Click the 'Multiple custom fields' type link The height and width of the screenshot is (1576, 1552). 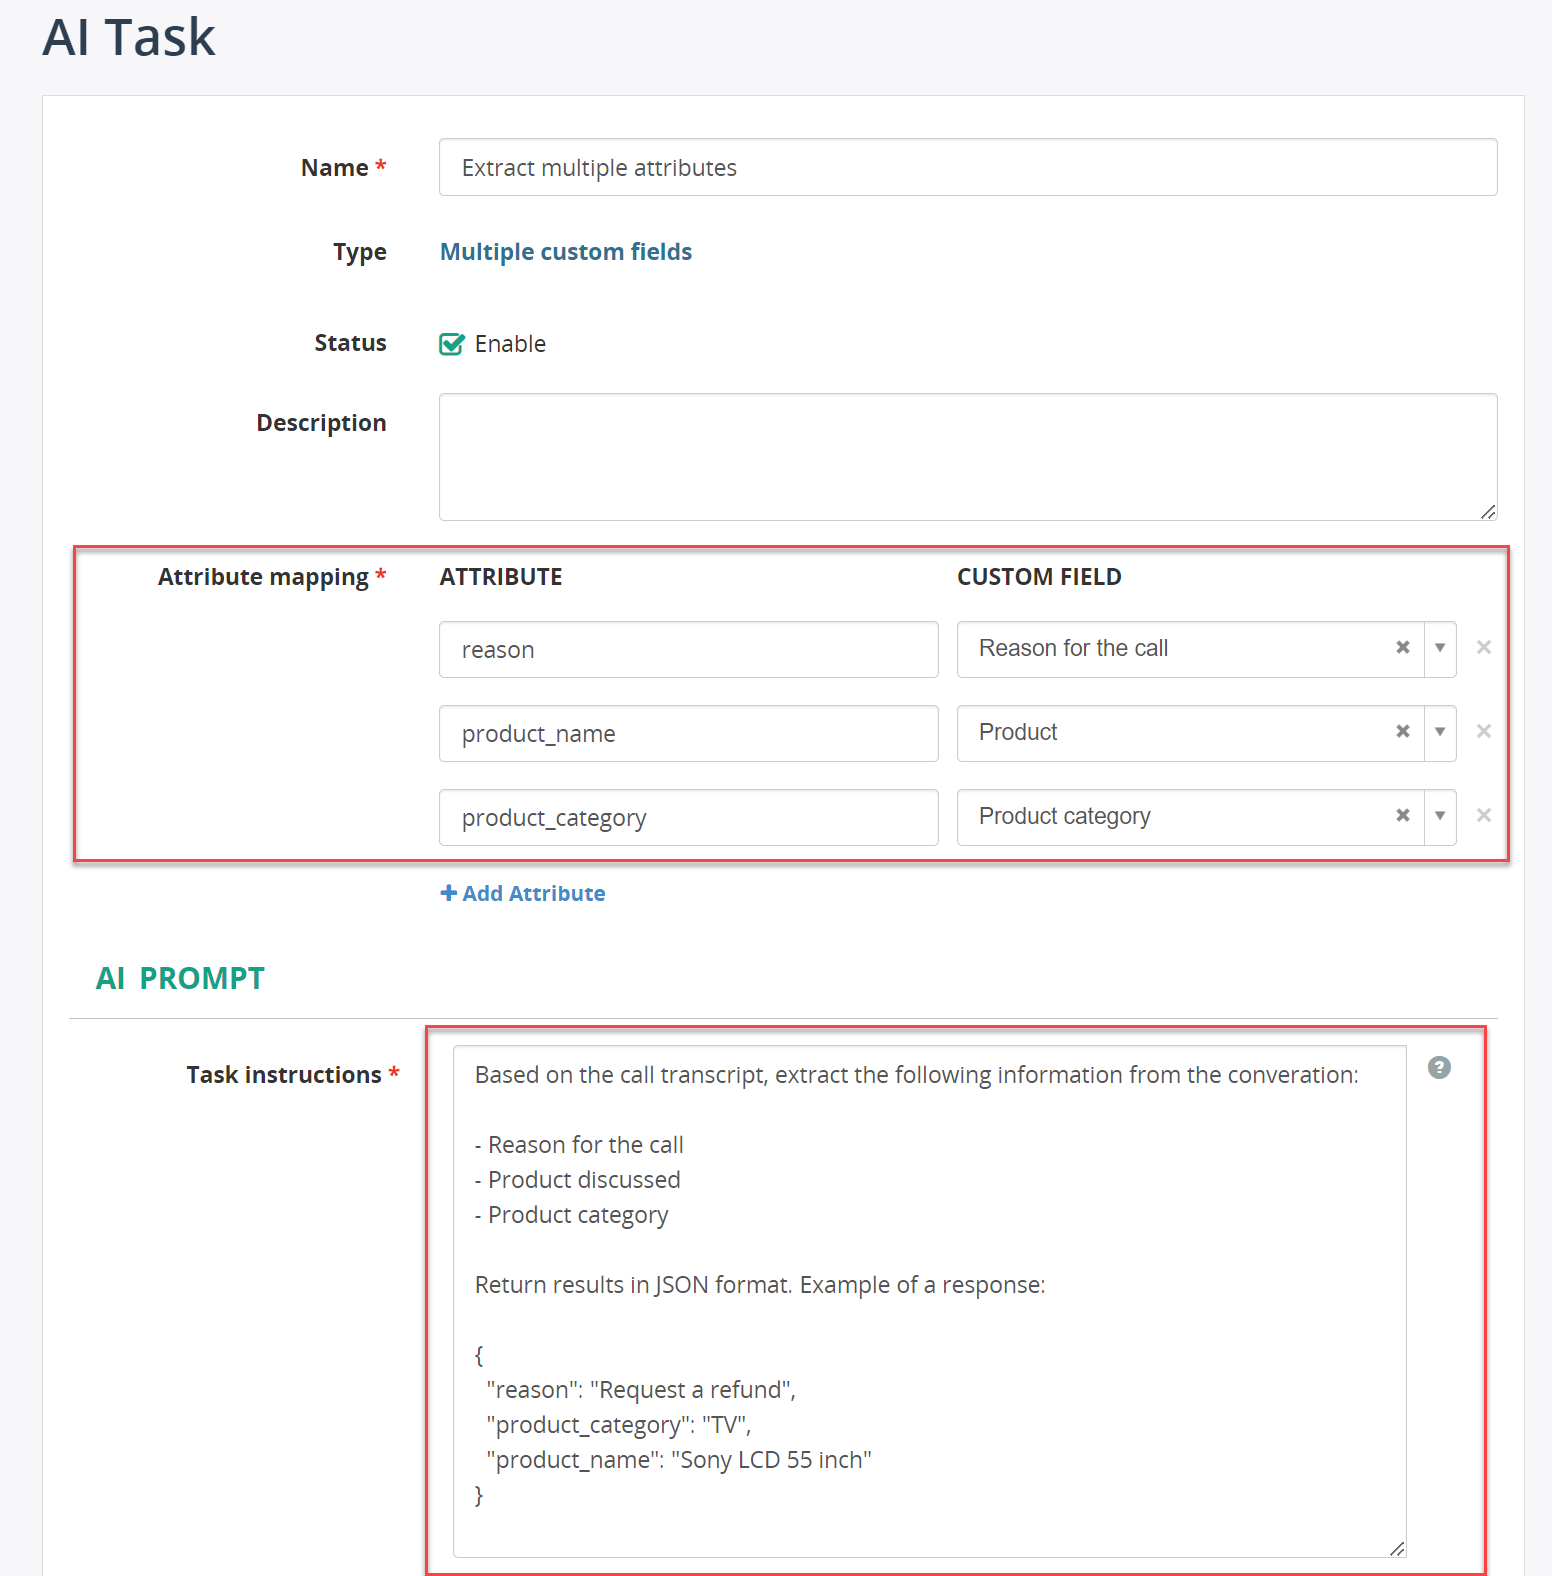tap(566, 252)
